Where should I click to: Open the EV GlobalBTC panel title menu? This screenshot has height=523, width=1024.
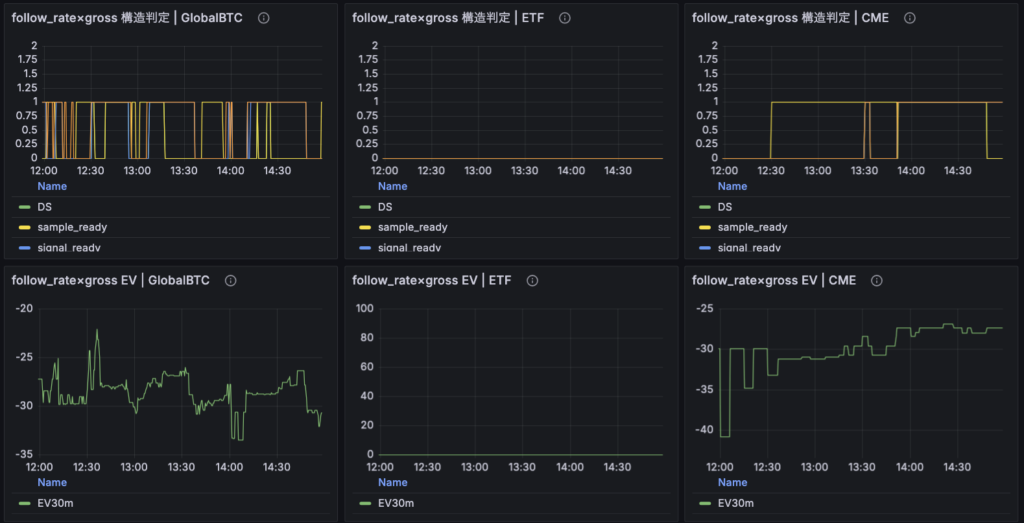(x=110, y=281)
